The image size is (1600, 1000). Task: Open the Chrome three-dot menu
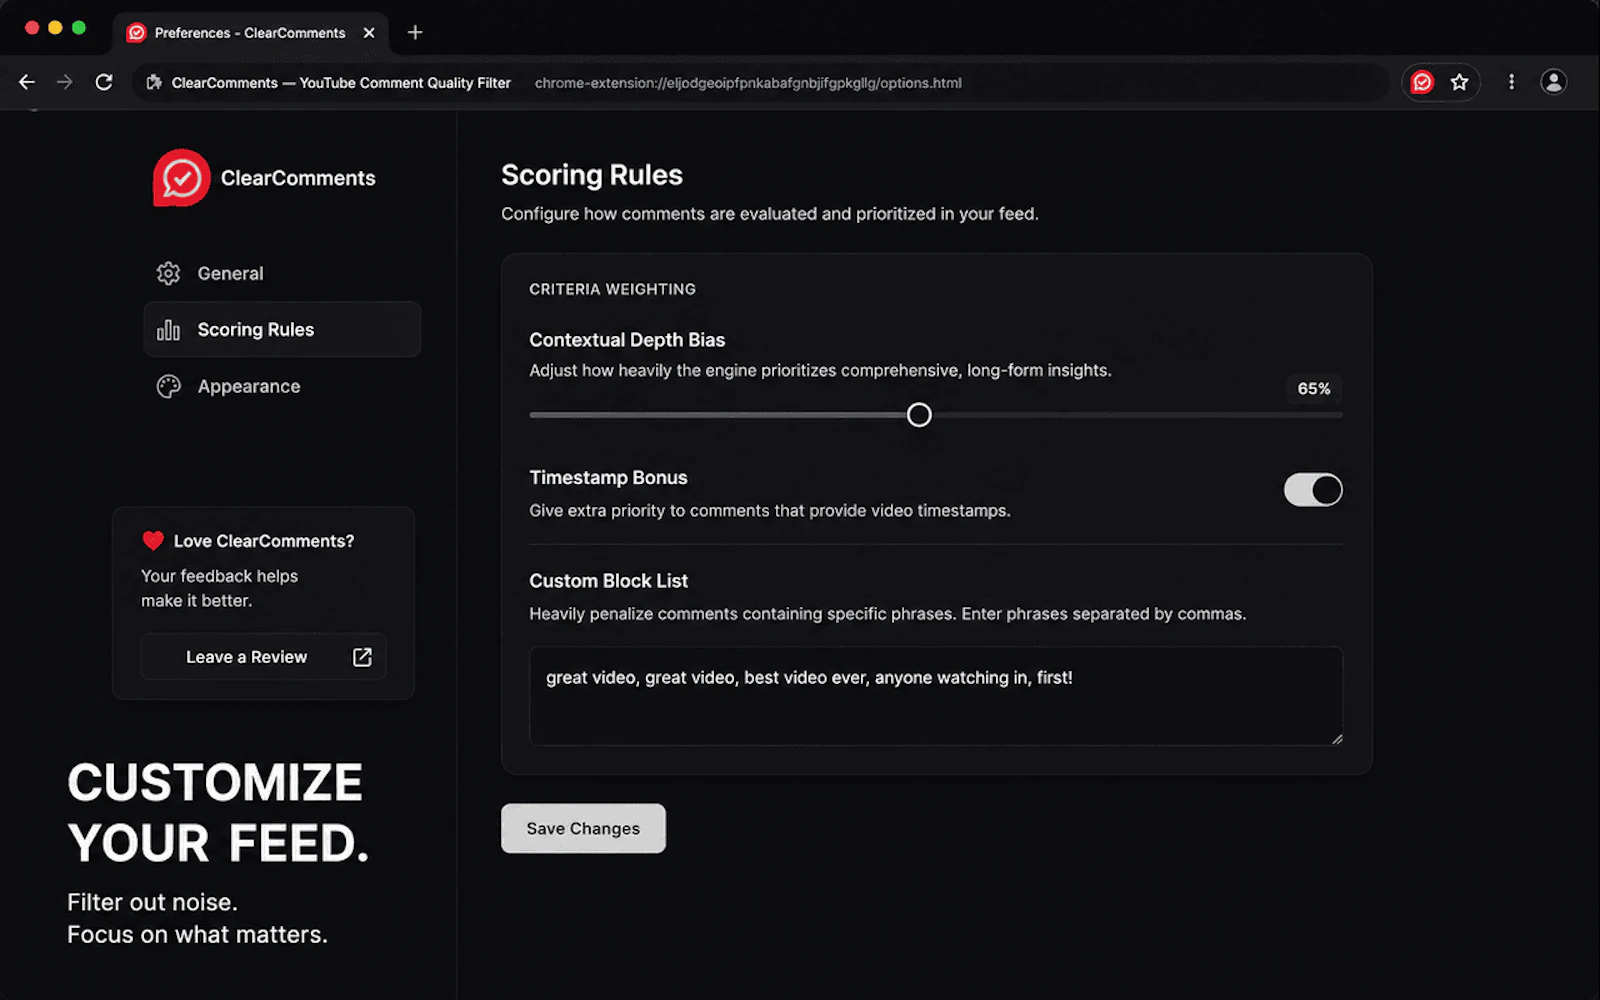(x=1511, y=82)
